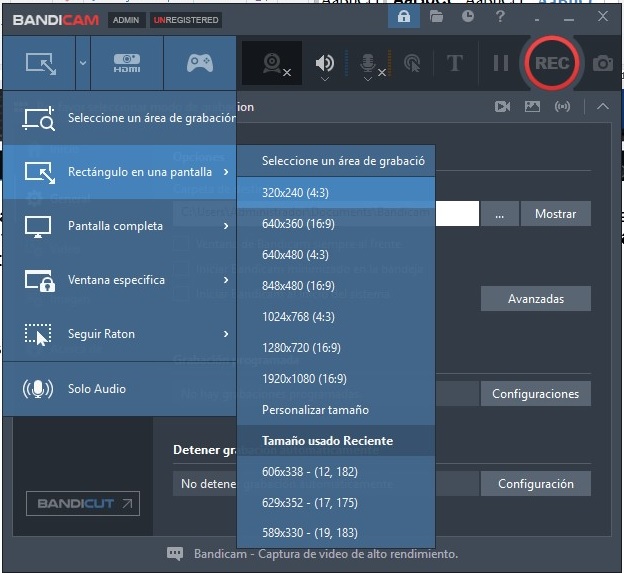Open the recording mode dropdown arrow
624x573 pixels.
pyautogui.click(x=83, y=63)
